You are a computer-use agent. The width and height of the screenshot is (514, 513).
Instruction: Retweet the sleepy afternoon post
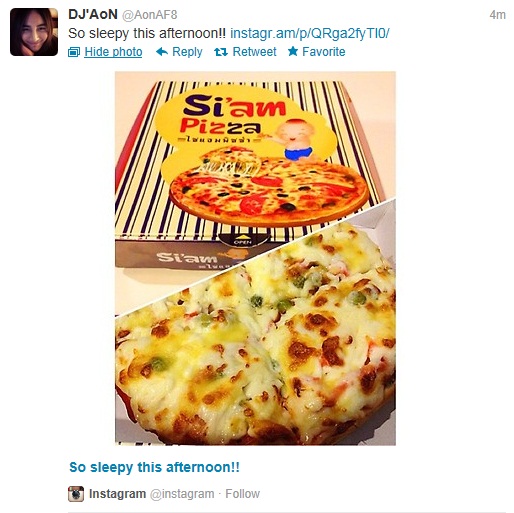coord(254,52)
